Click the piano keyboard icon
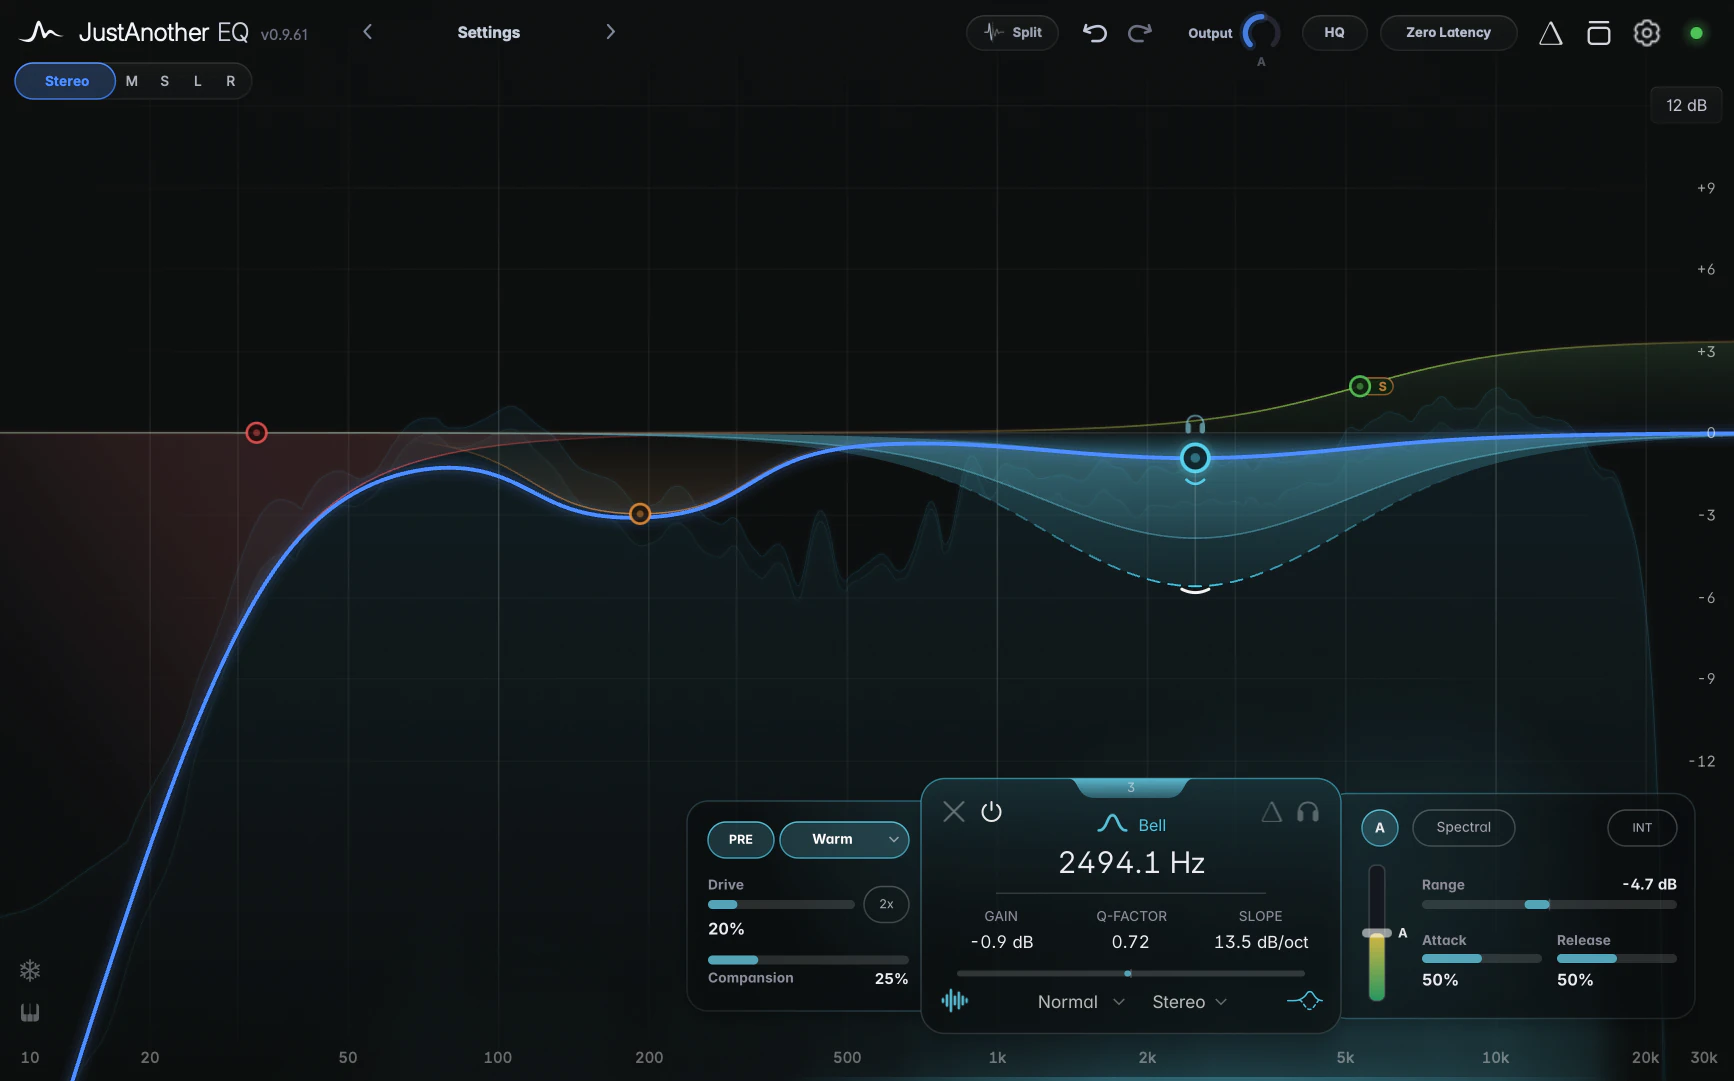1734x1081 pixels. [x=30, y=1012]
